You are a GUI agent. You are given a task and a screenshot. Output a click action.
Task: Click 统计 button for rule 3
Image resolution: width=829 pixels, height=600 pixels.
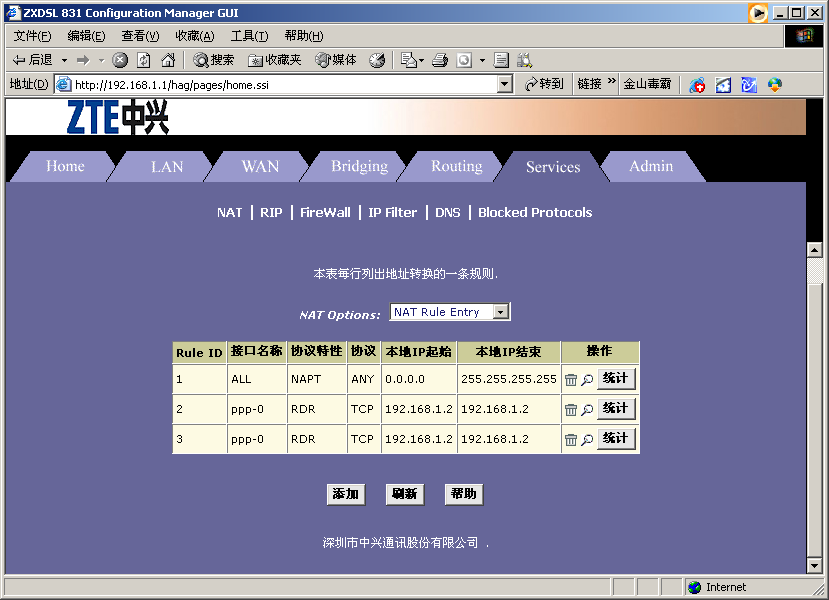pos(615,439)
